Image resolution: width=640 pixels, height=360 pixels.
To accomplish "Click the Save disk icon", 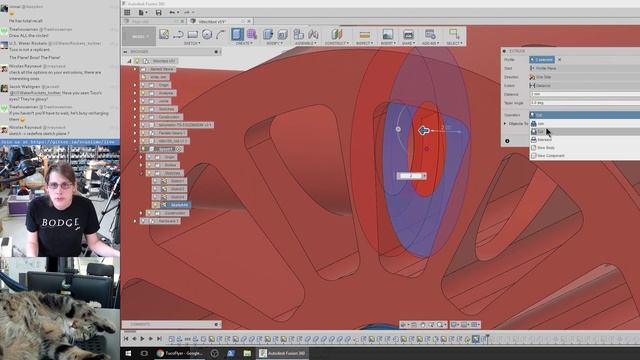I will pyautogui.click(x=158, y=13).
